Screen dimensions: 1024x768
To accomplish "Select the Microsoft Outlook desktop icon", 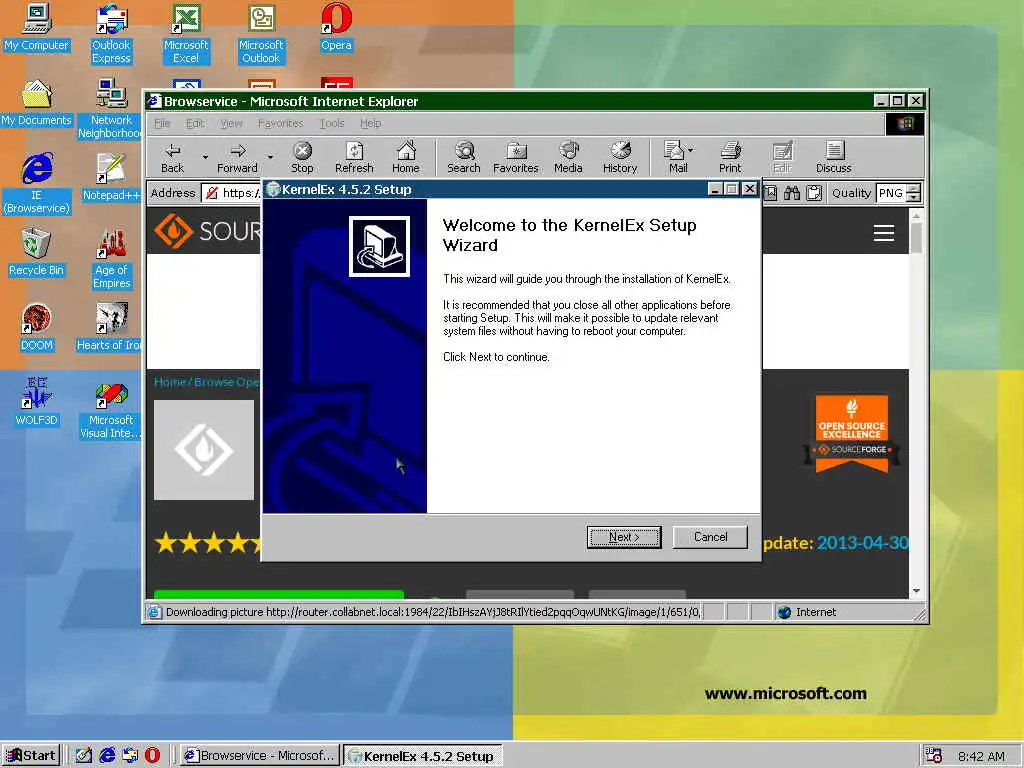I will coord(261,34).
